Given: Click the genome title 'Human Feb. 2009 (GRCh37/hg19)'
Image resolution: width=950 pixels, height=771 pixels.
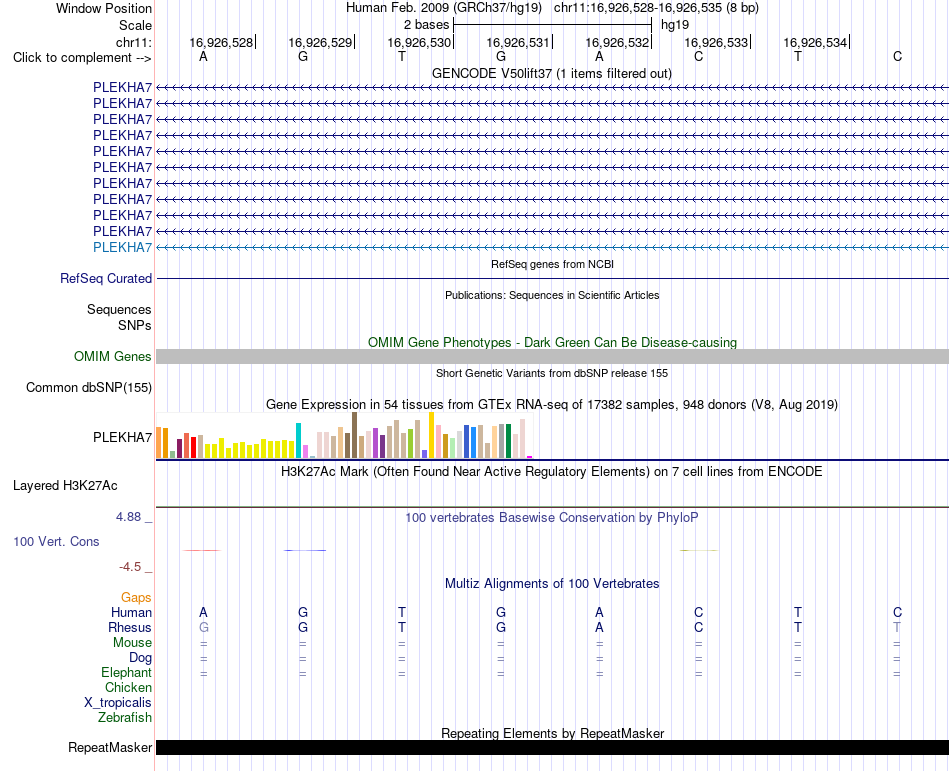Looking at the screenshot, I should pyautogui.click(x=443, y=8).
